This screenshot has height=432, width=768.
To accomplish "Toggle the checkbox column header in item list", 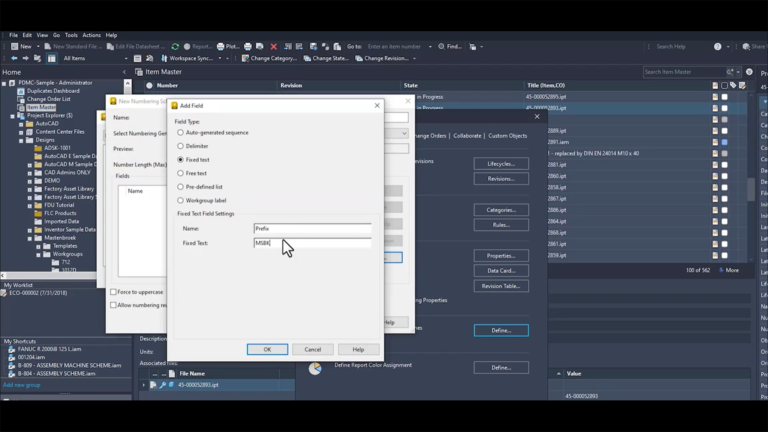I will click(x=724, y=85).
